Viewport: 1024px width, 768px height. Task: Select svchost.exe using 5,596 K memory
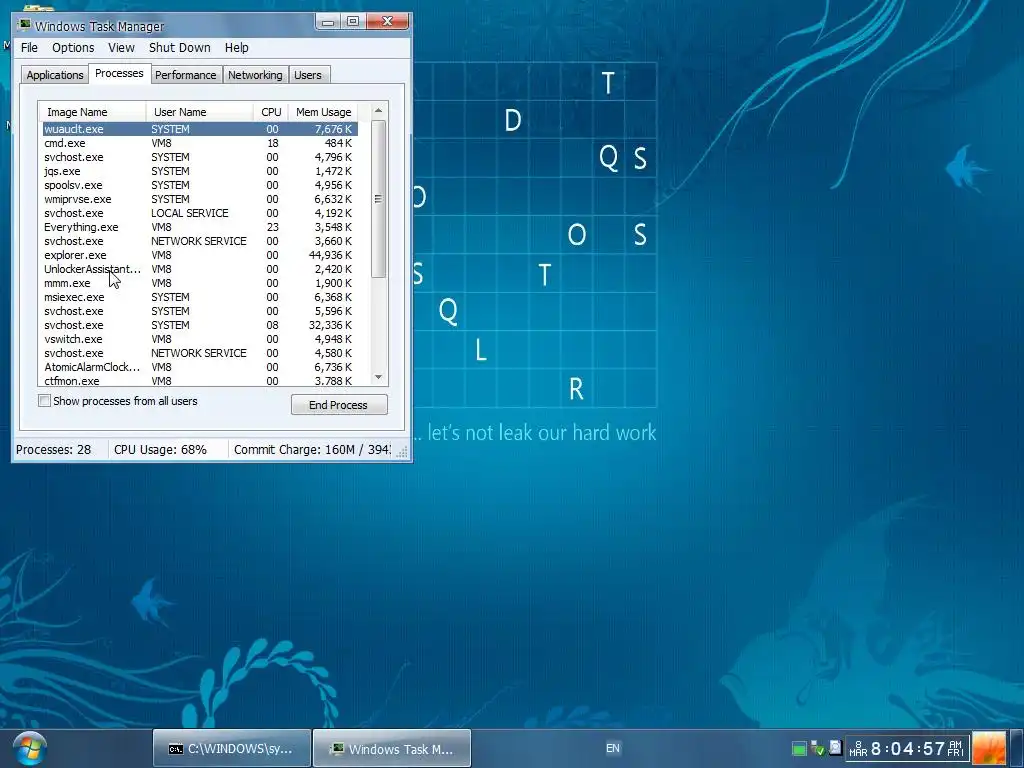(200, 312)
